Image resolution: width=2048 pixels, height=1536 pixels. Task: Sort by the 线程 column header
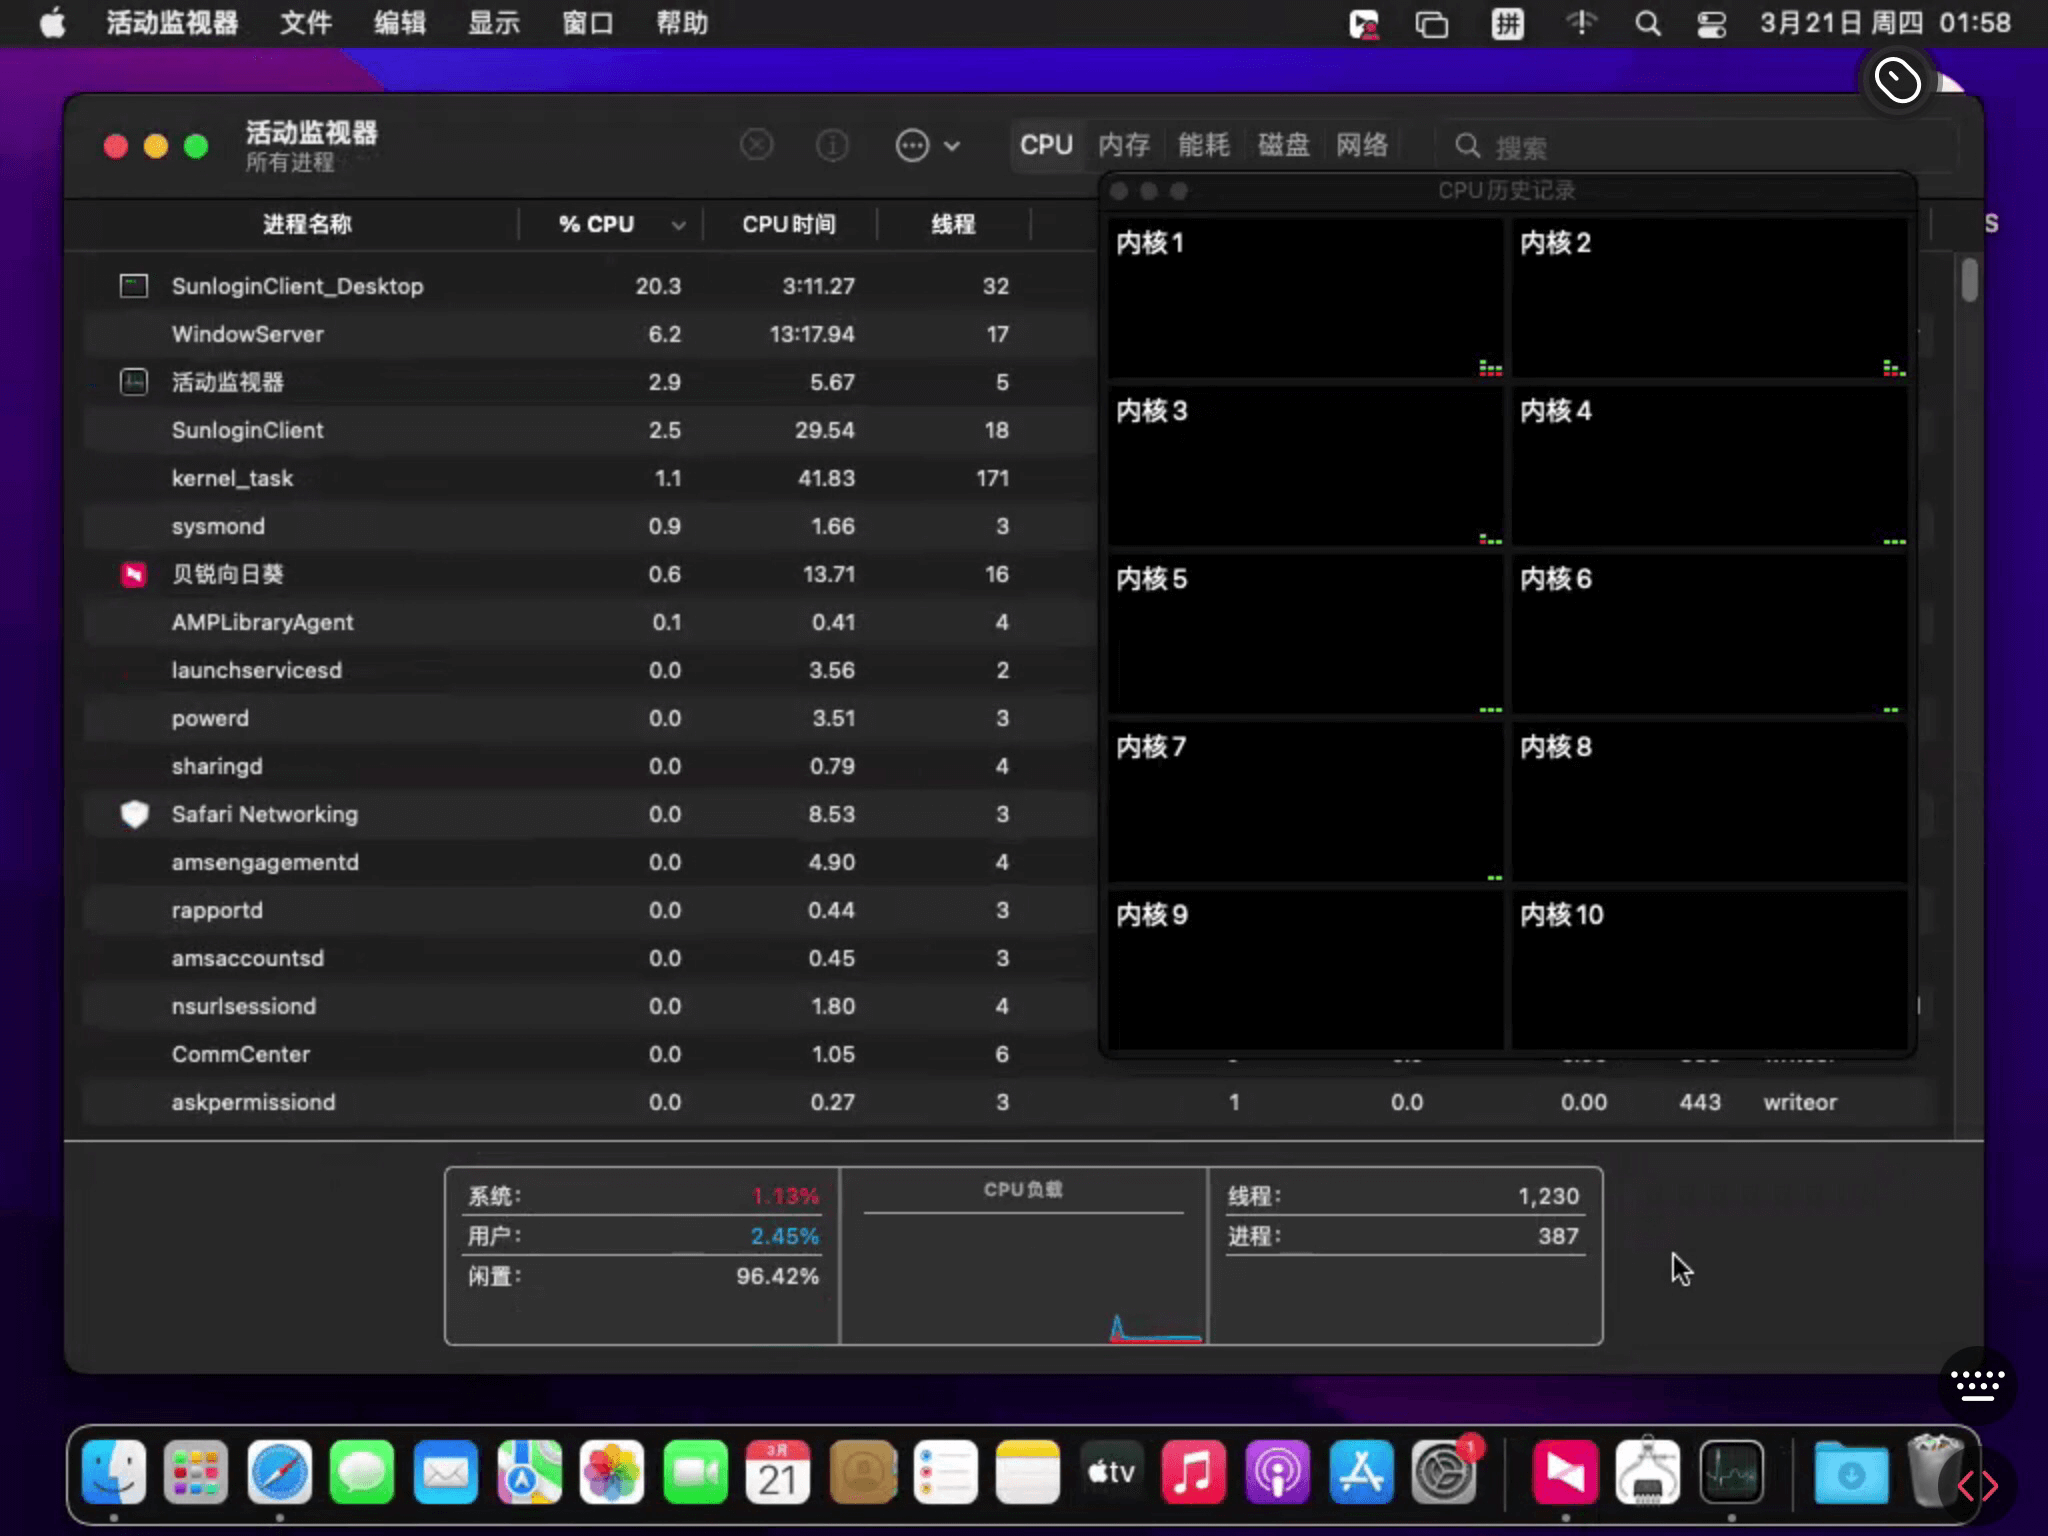[x=953, y=224]
